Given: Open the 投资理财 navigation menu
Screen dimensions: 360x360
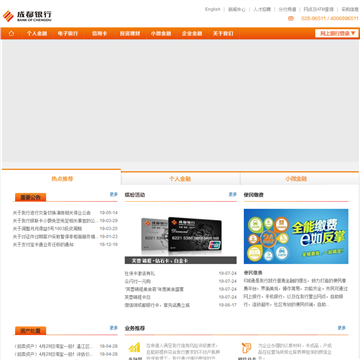Looking at the screenshot, I should (130, 33).
